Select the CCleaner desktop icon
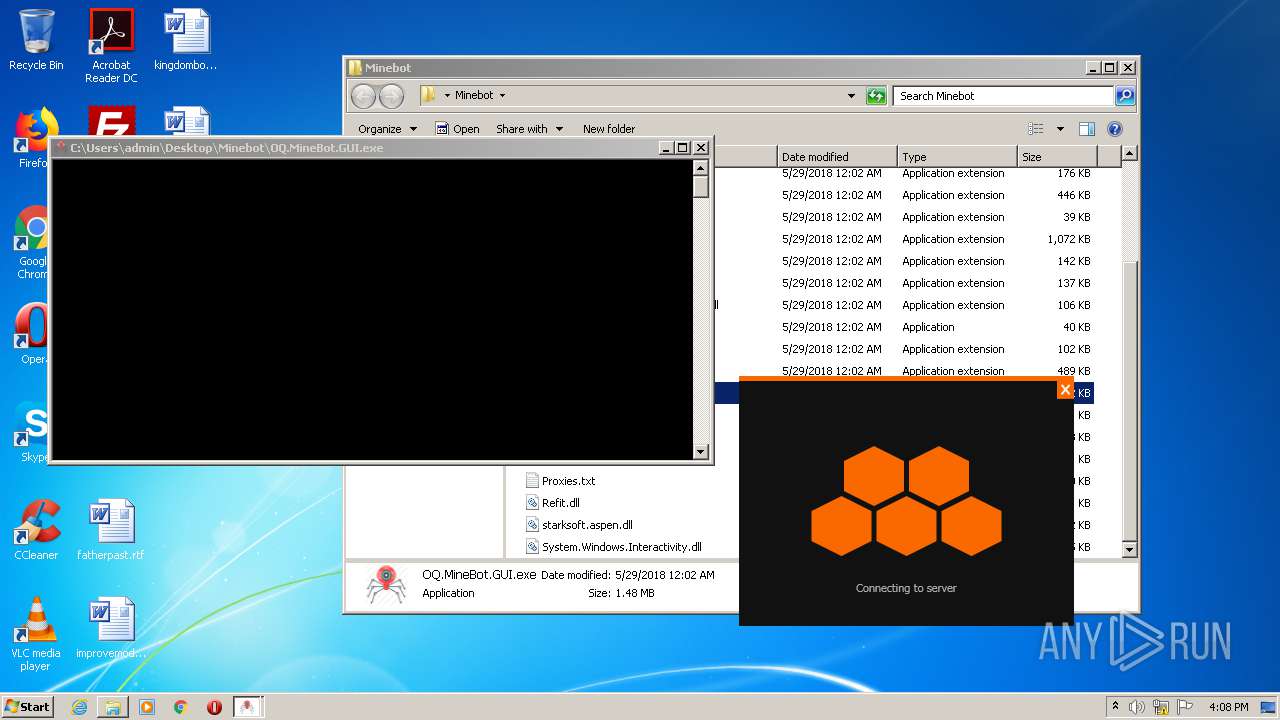Viewport: 1280px width, 720px height. (x=36, y=530)
